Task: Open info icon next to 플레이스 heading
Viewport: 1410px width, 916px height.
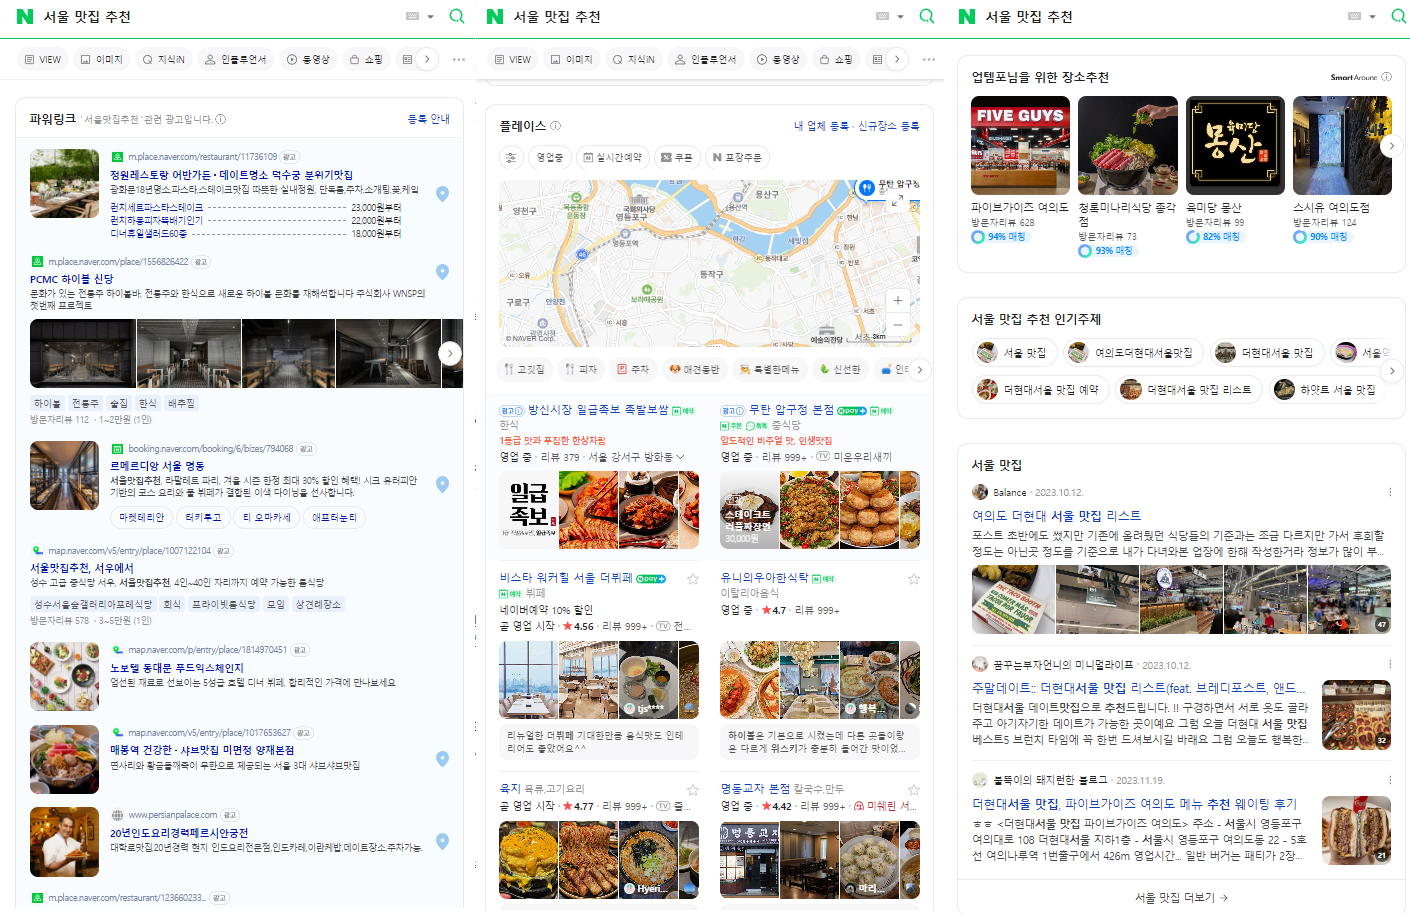Action: pyautogui.click(x=555, y=126)
